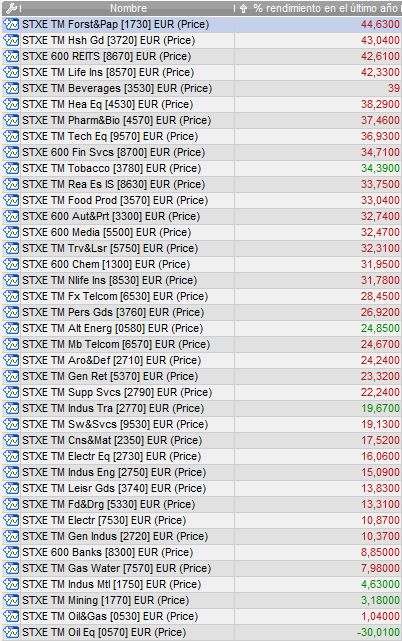This screenshot has height=641, width=402.
Task: Click chart icon beside STXE TM Oil Eq
Action: (11, 632)
